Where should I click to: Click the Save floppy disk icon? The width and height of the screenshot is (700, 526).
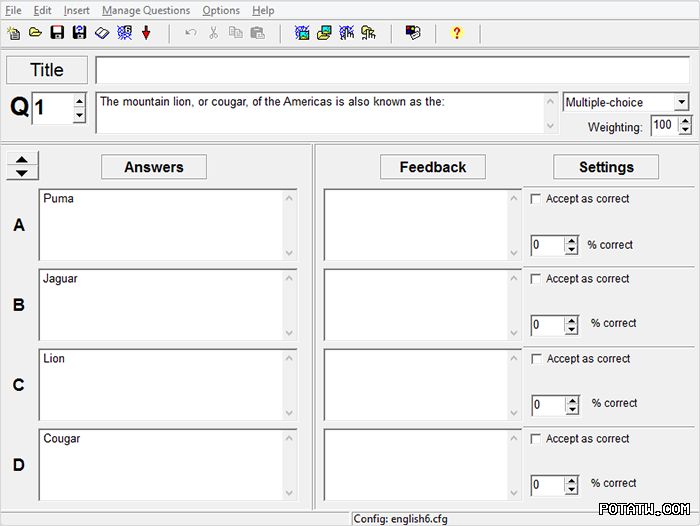click(57, 33)
